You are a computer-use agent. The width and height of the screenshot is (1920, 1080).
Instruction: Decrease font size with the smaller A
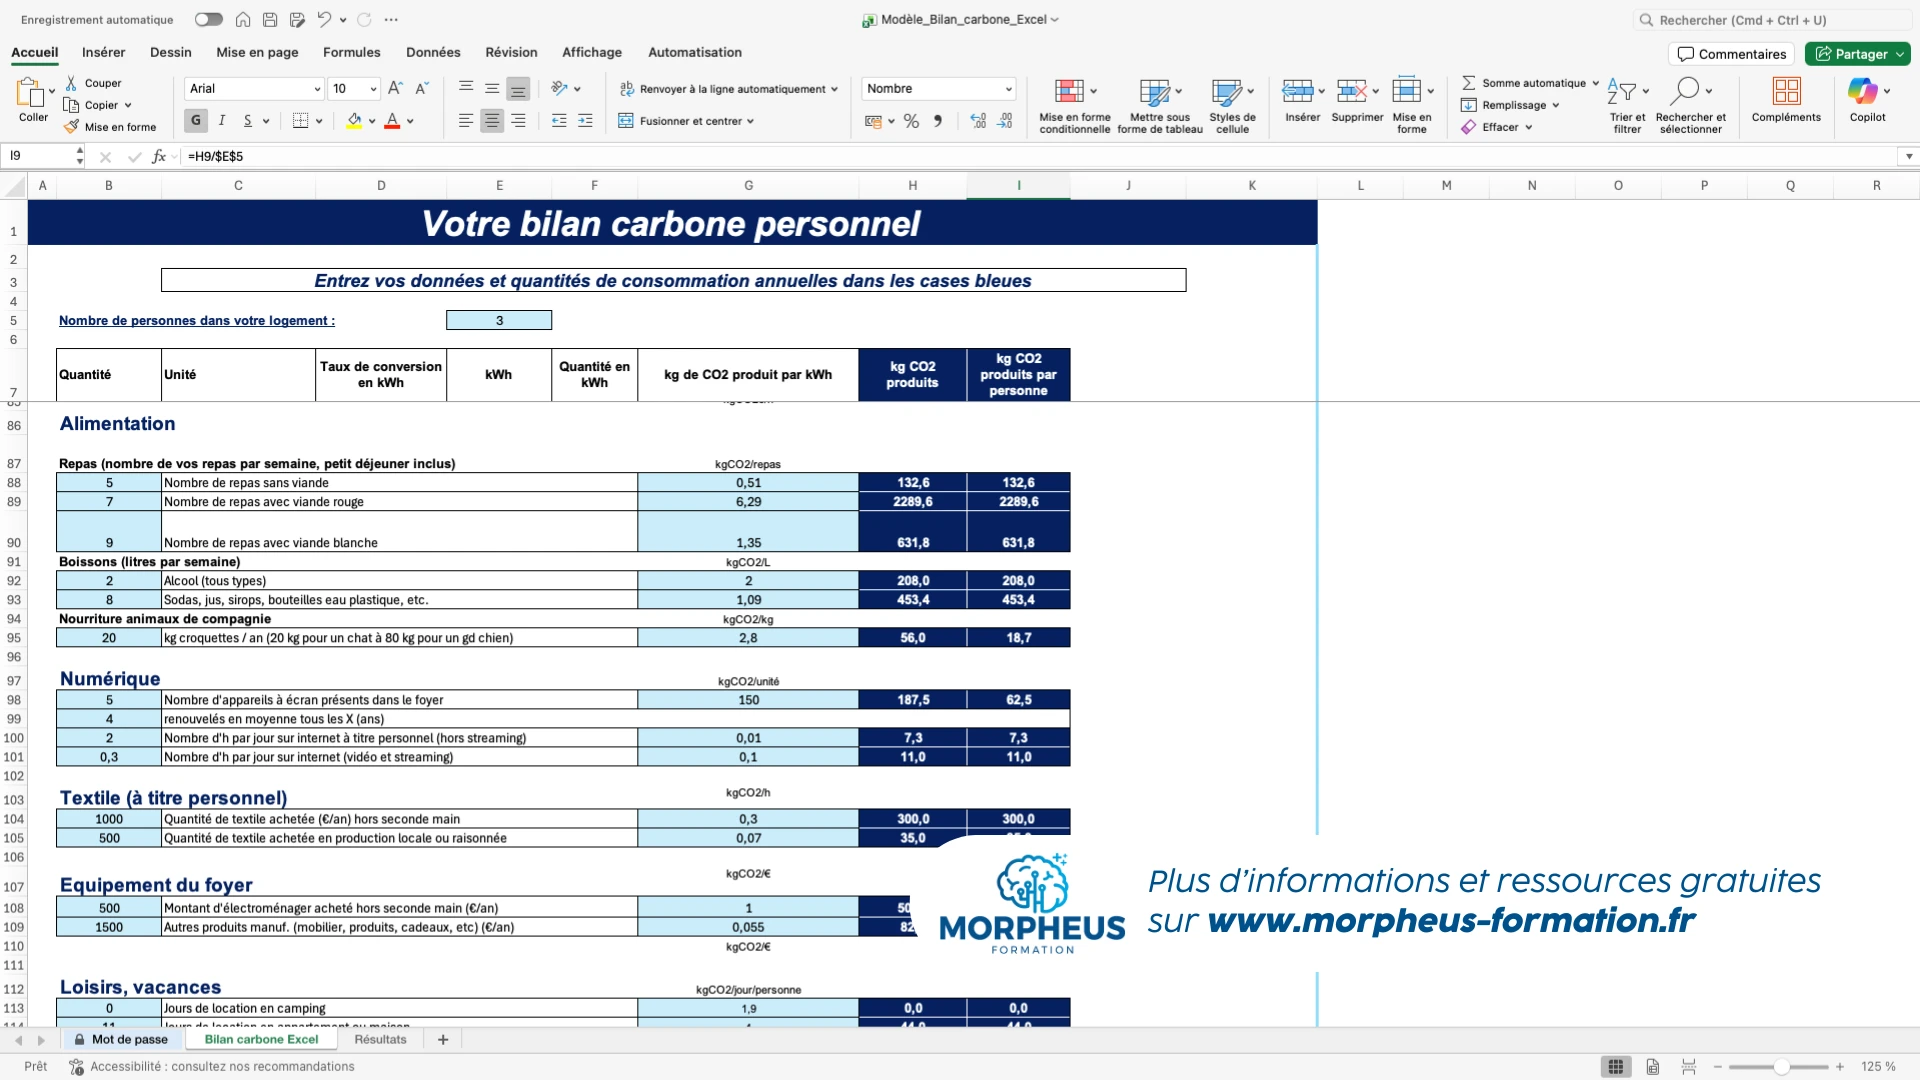(x=422, y=88)
